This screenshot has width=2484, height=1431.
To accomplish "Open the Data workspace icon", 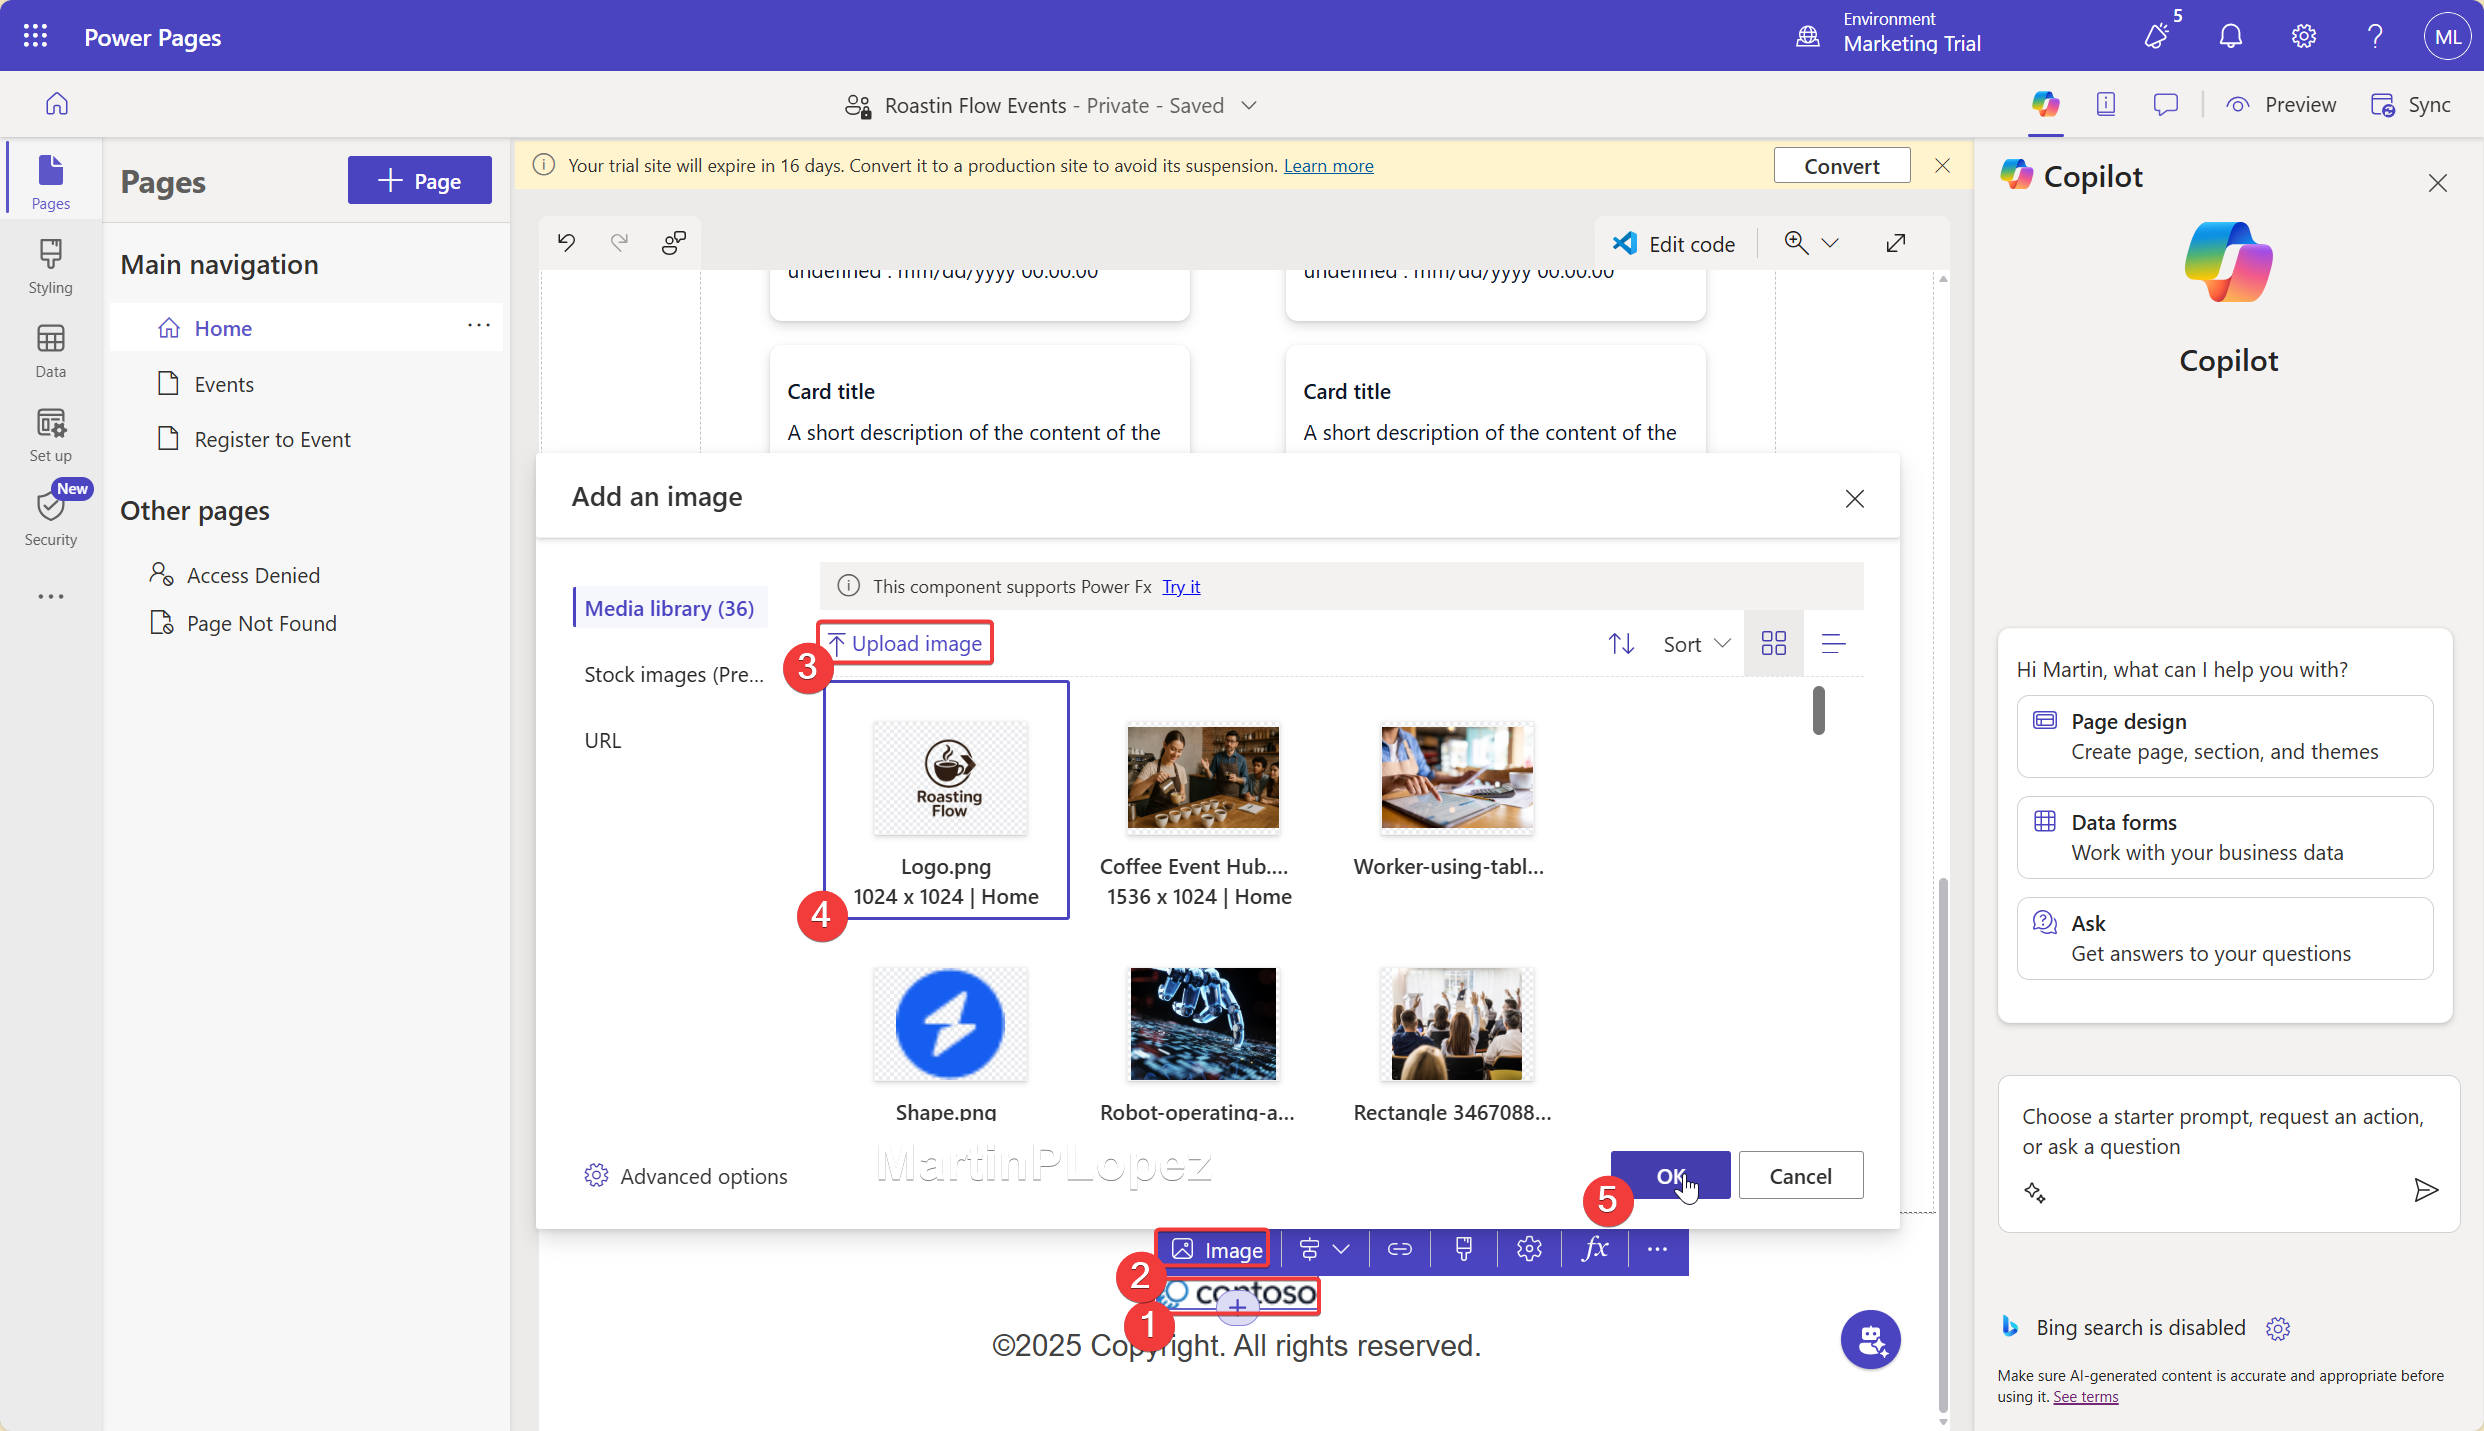I will (50, 348).
